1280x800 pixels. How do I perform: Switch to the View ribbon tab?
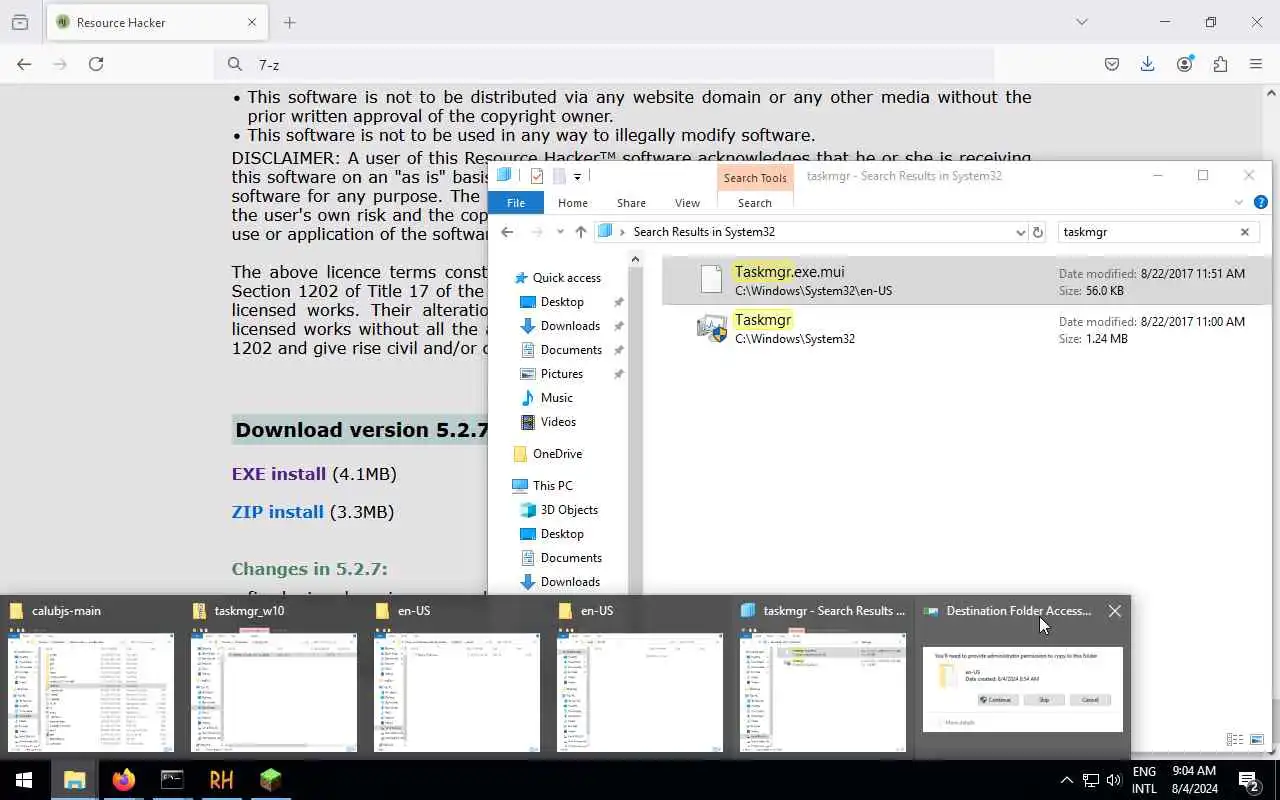point(687,203)
